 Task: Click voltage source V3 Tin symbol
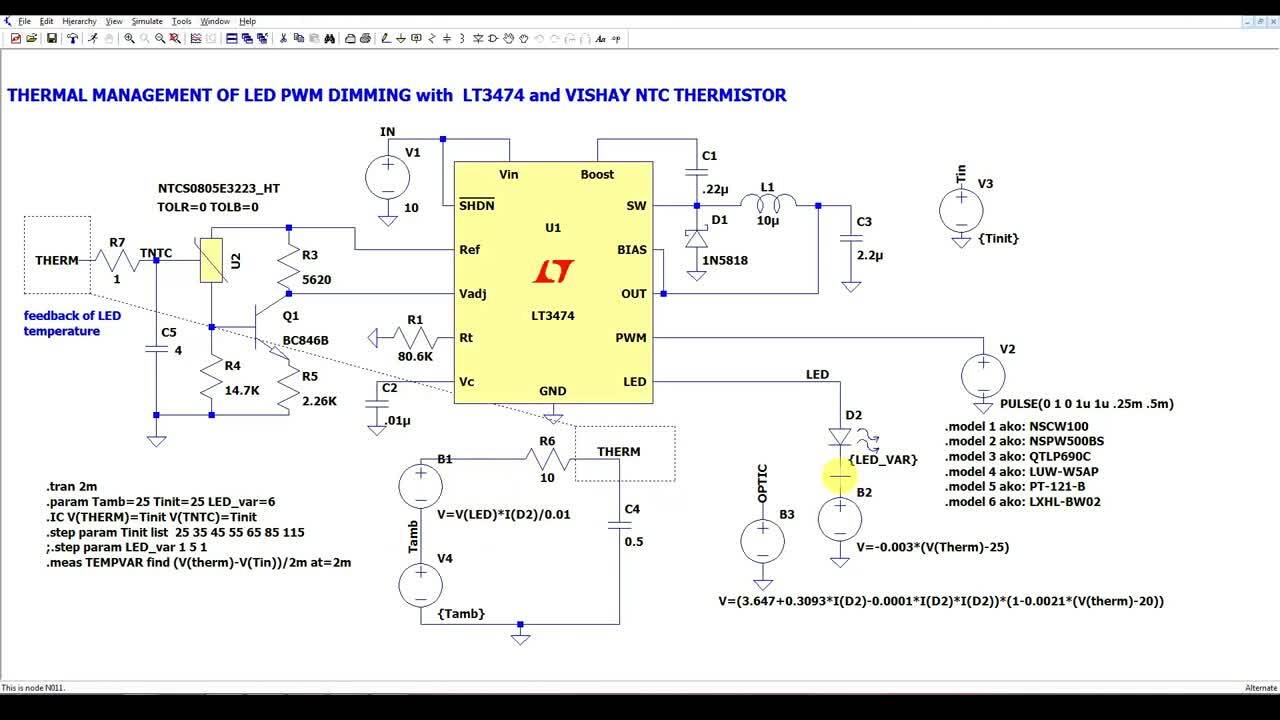pyautogui.click(x=961, y=211)
